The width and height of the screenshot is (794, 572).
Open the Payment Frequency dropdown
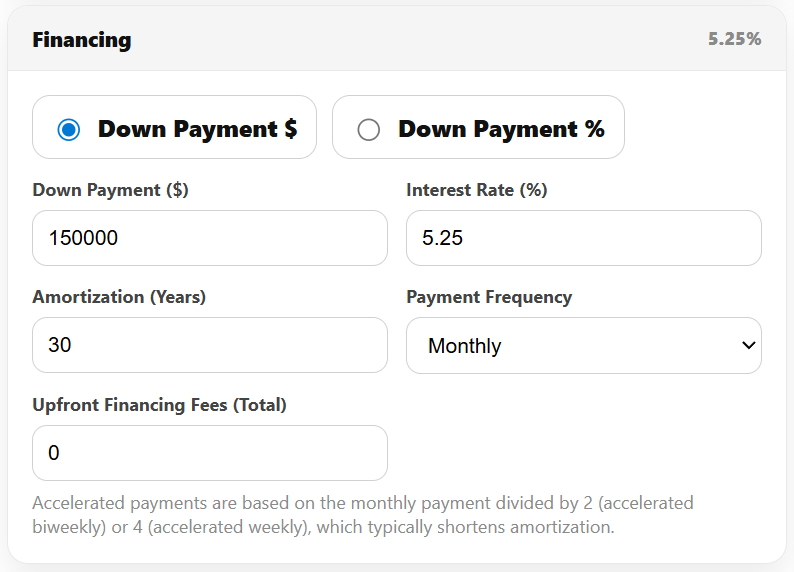click(583, 346)
